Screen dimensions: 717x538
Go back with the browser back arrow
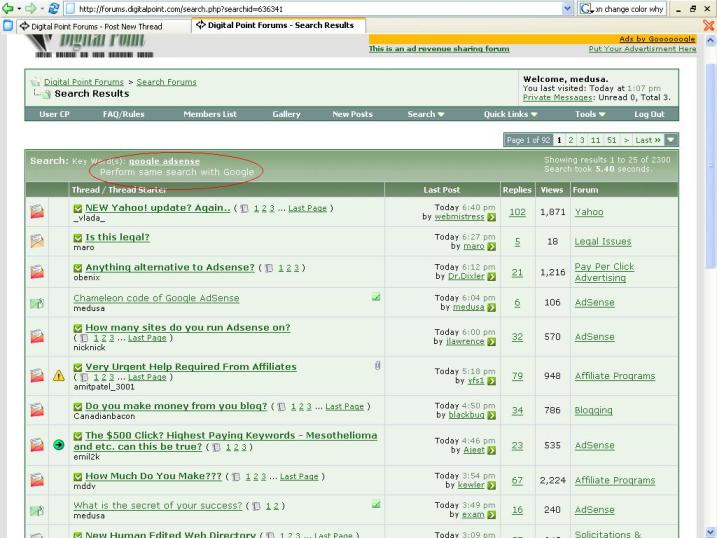(8, 8)
